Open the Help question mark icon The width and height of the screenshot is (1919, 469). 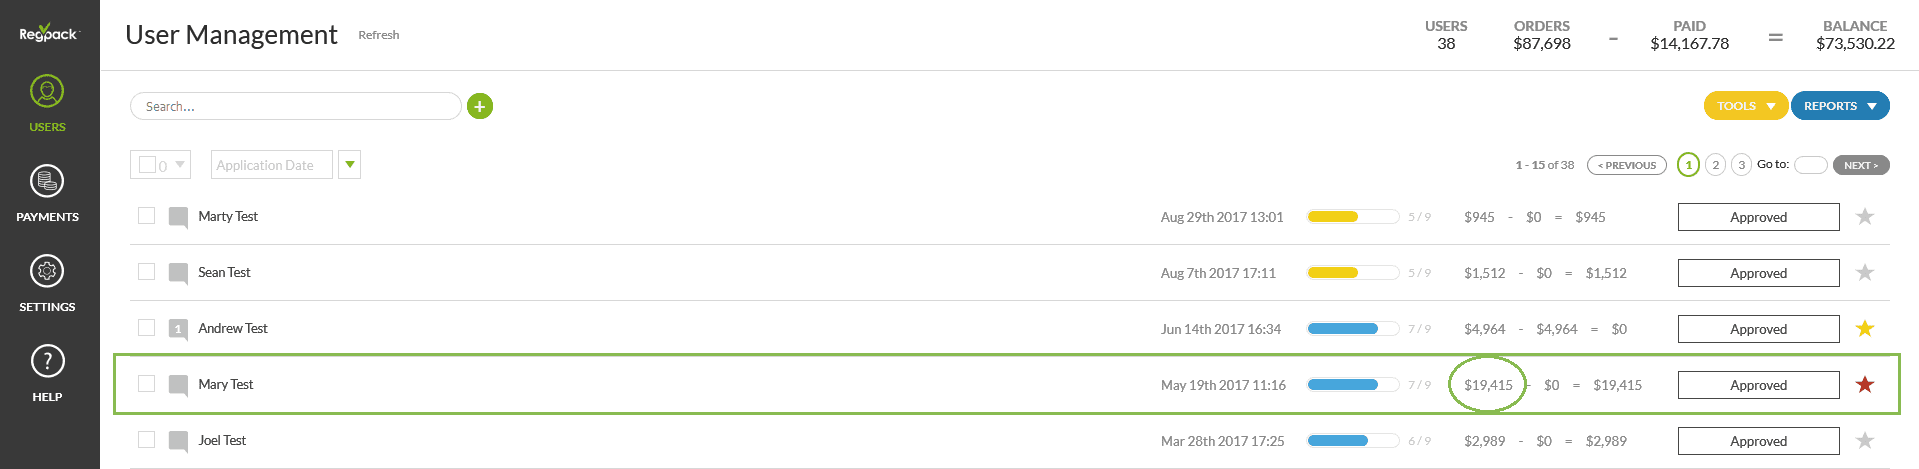[x=47, y=362]
